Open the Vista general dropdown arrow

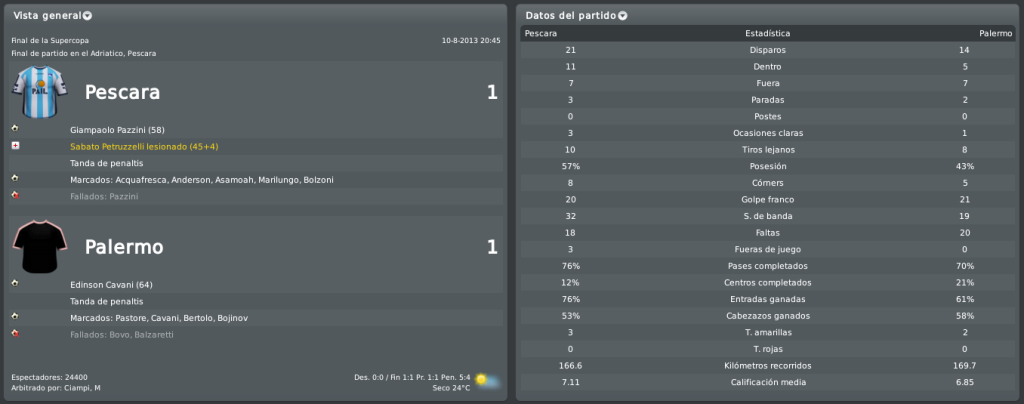coord(88,16)
